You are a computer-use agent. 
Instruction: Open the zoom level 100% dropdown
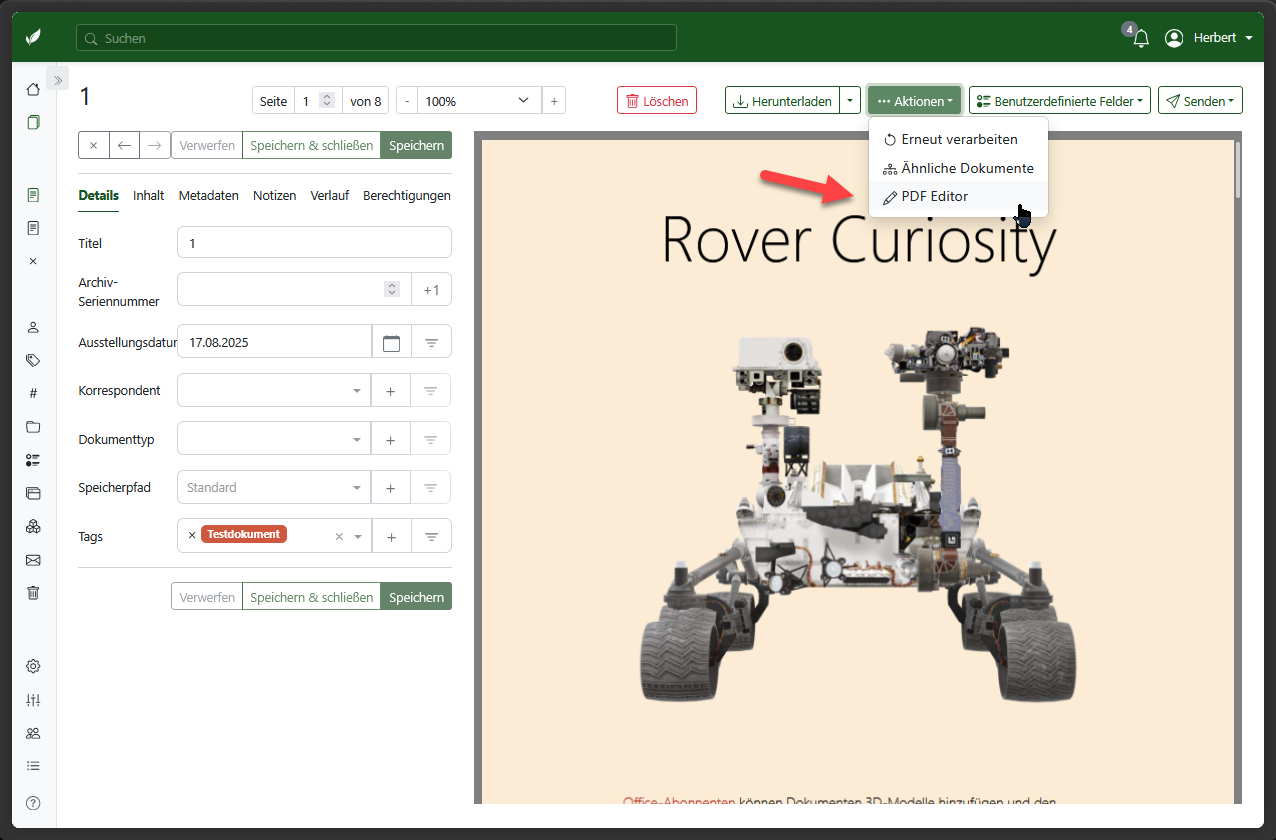pos(479,101)
